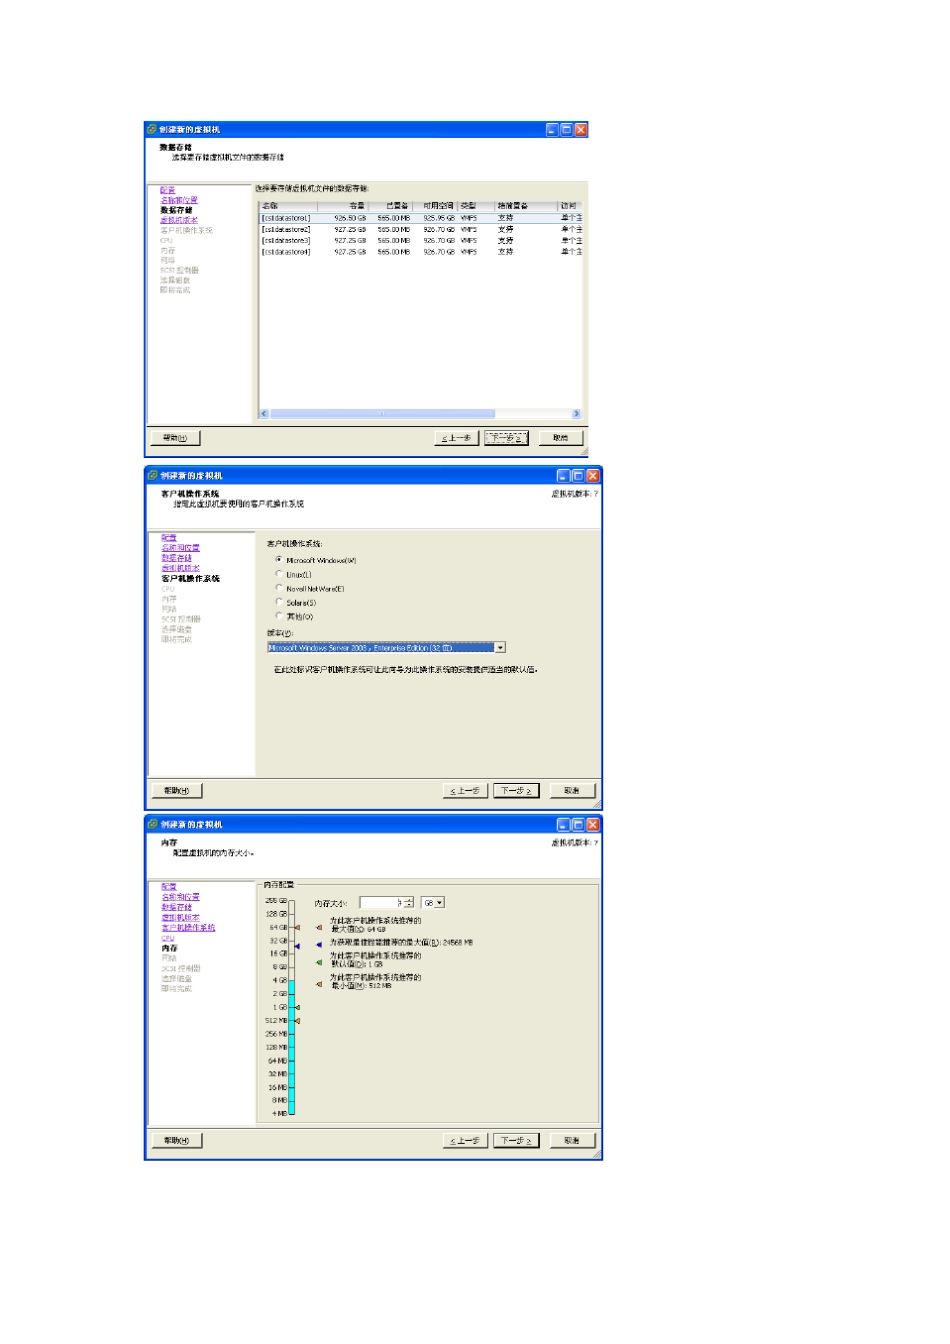Click the vSphere icon in data storage dialog title

[152, 130]
